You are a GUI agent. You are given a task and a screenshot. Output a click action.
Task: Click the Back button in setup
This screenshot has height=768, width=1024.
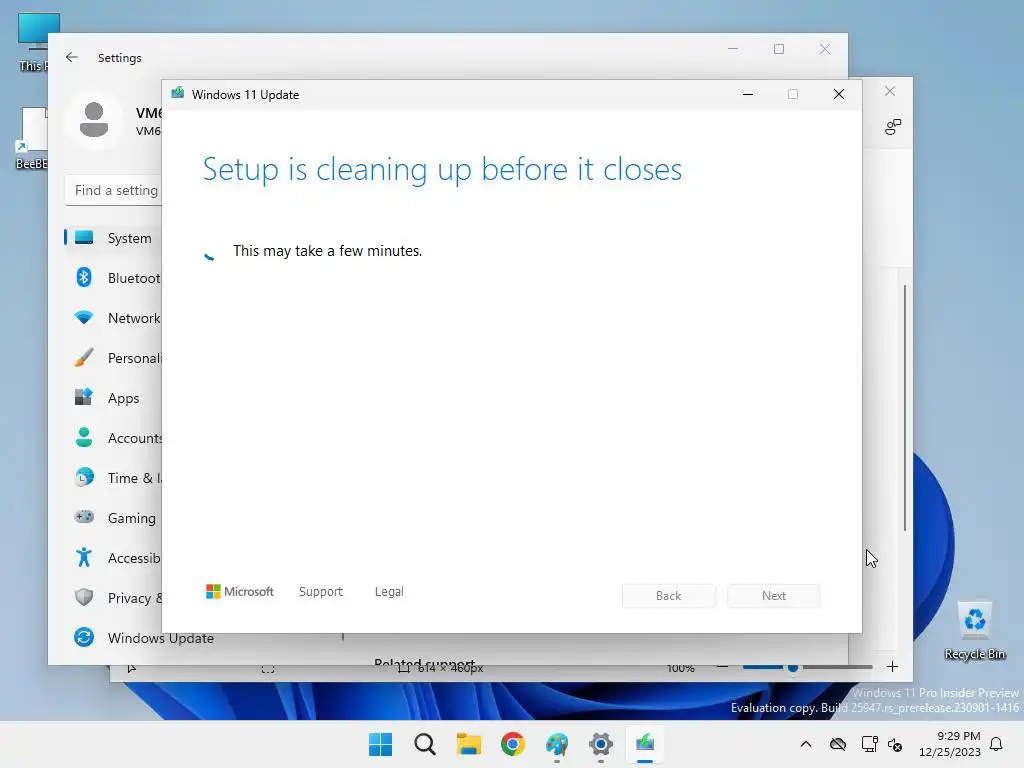(x=669, y=596)
